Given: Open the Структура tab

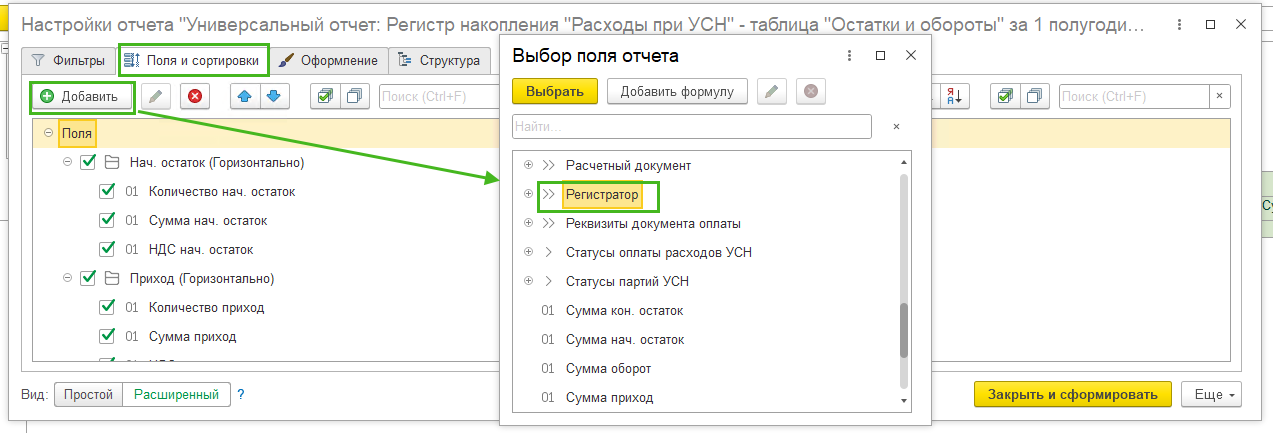Looking at the screenshot, I should [x=440, y=61].
